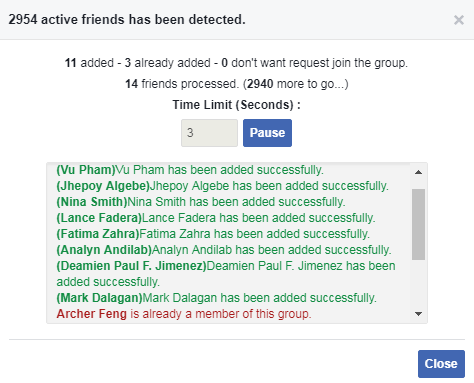474x383 pixels.
Task: Click the Nina Smith added line
Action: coord(201,202)
